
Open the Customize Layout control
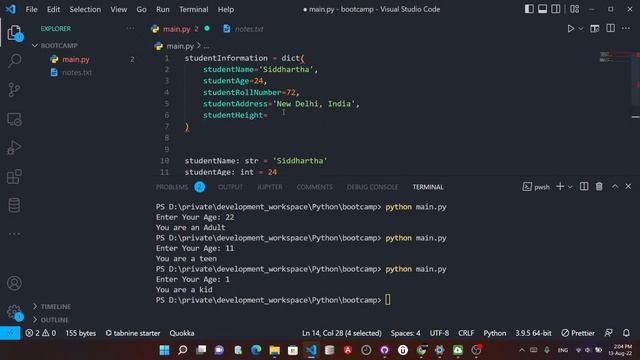pyautogui.click(x=574, y=9)
